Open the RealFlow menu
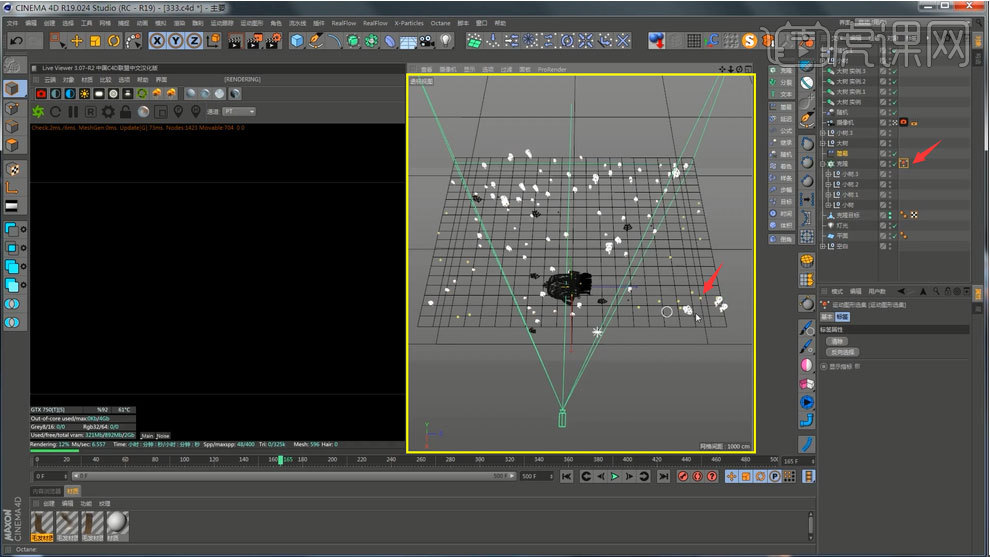This screenshot has height=557, width=990. [x=343, y=22]
